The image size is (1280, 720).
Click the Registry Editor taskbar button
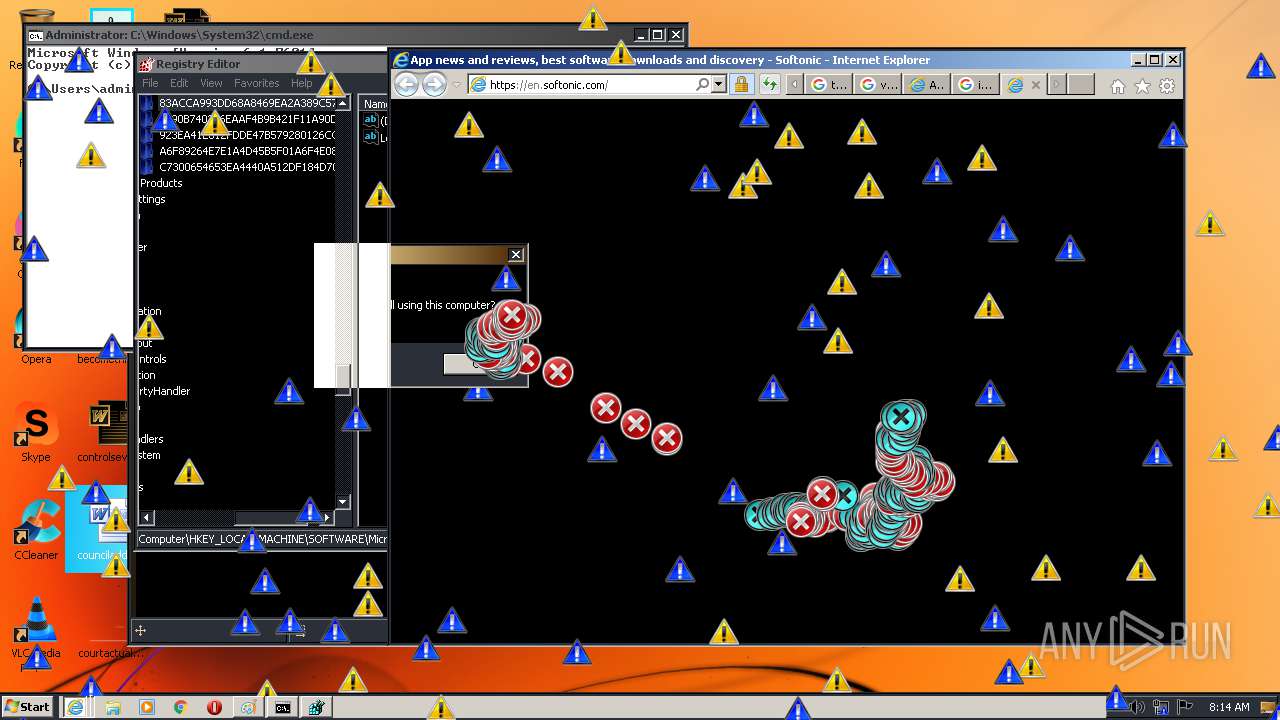317,707
